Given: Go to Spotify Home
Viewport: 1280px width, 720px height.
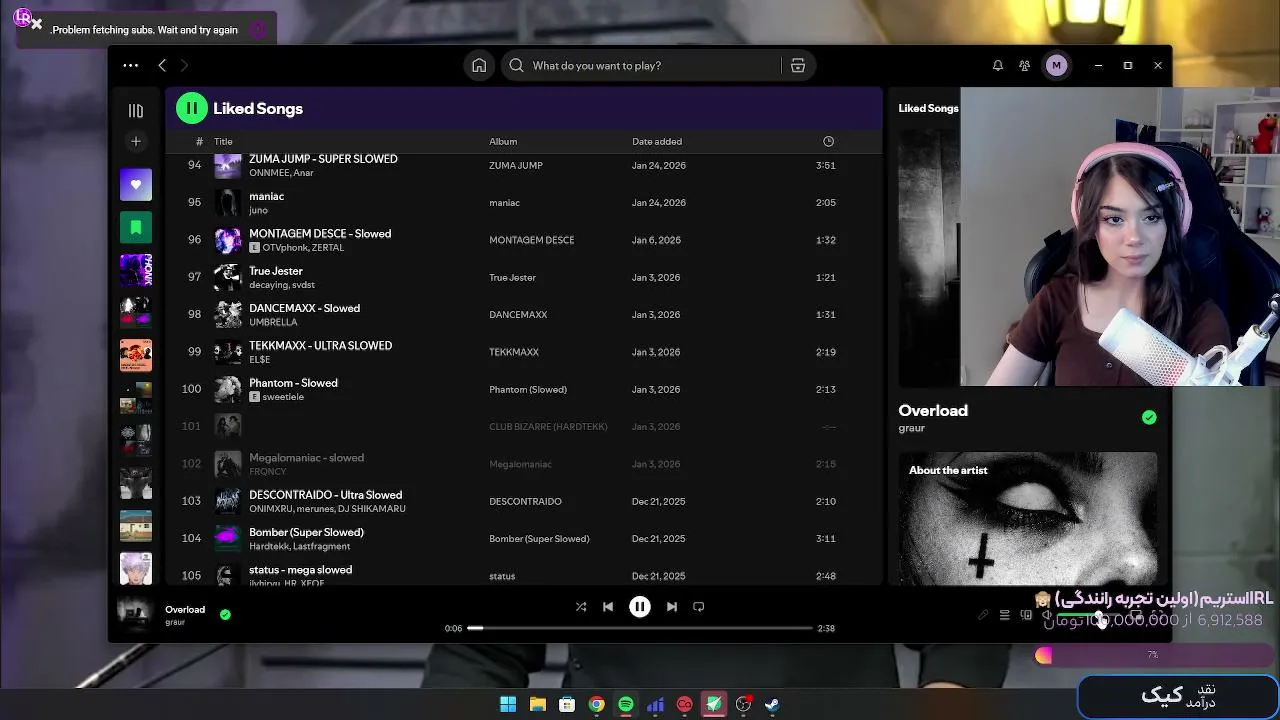Looking at the screenshot, I should [x=479, y=65].
